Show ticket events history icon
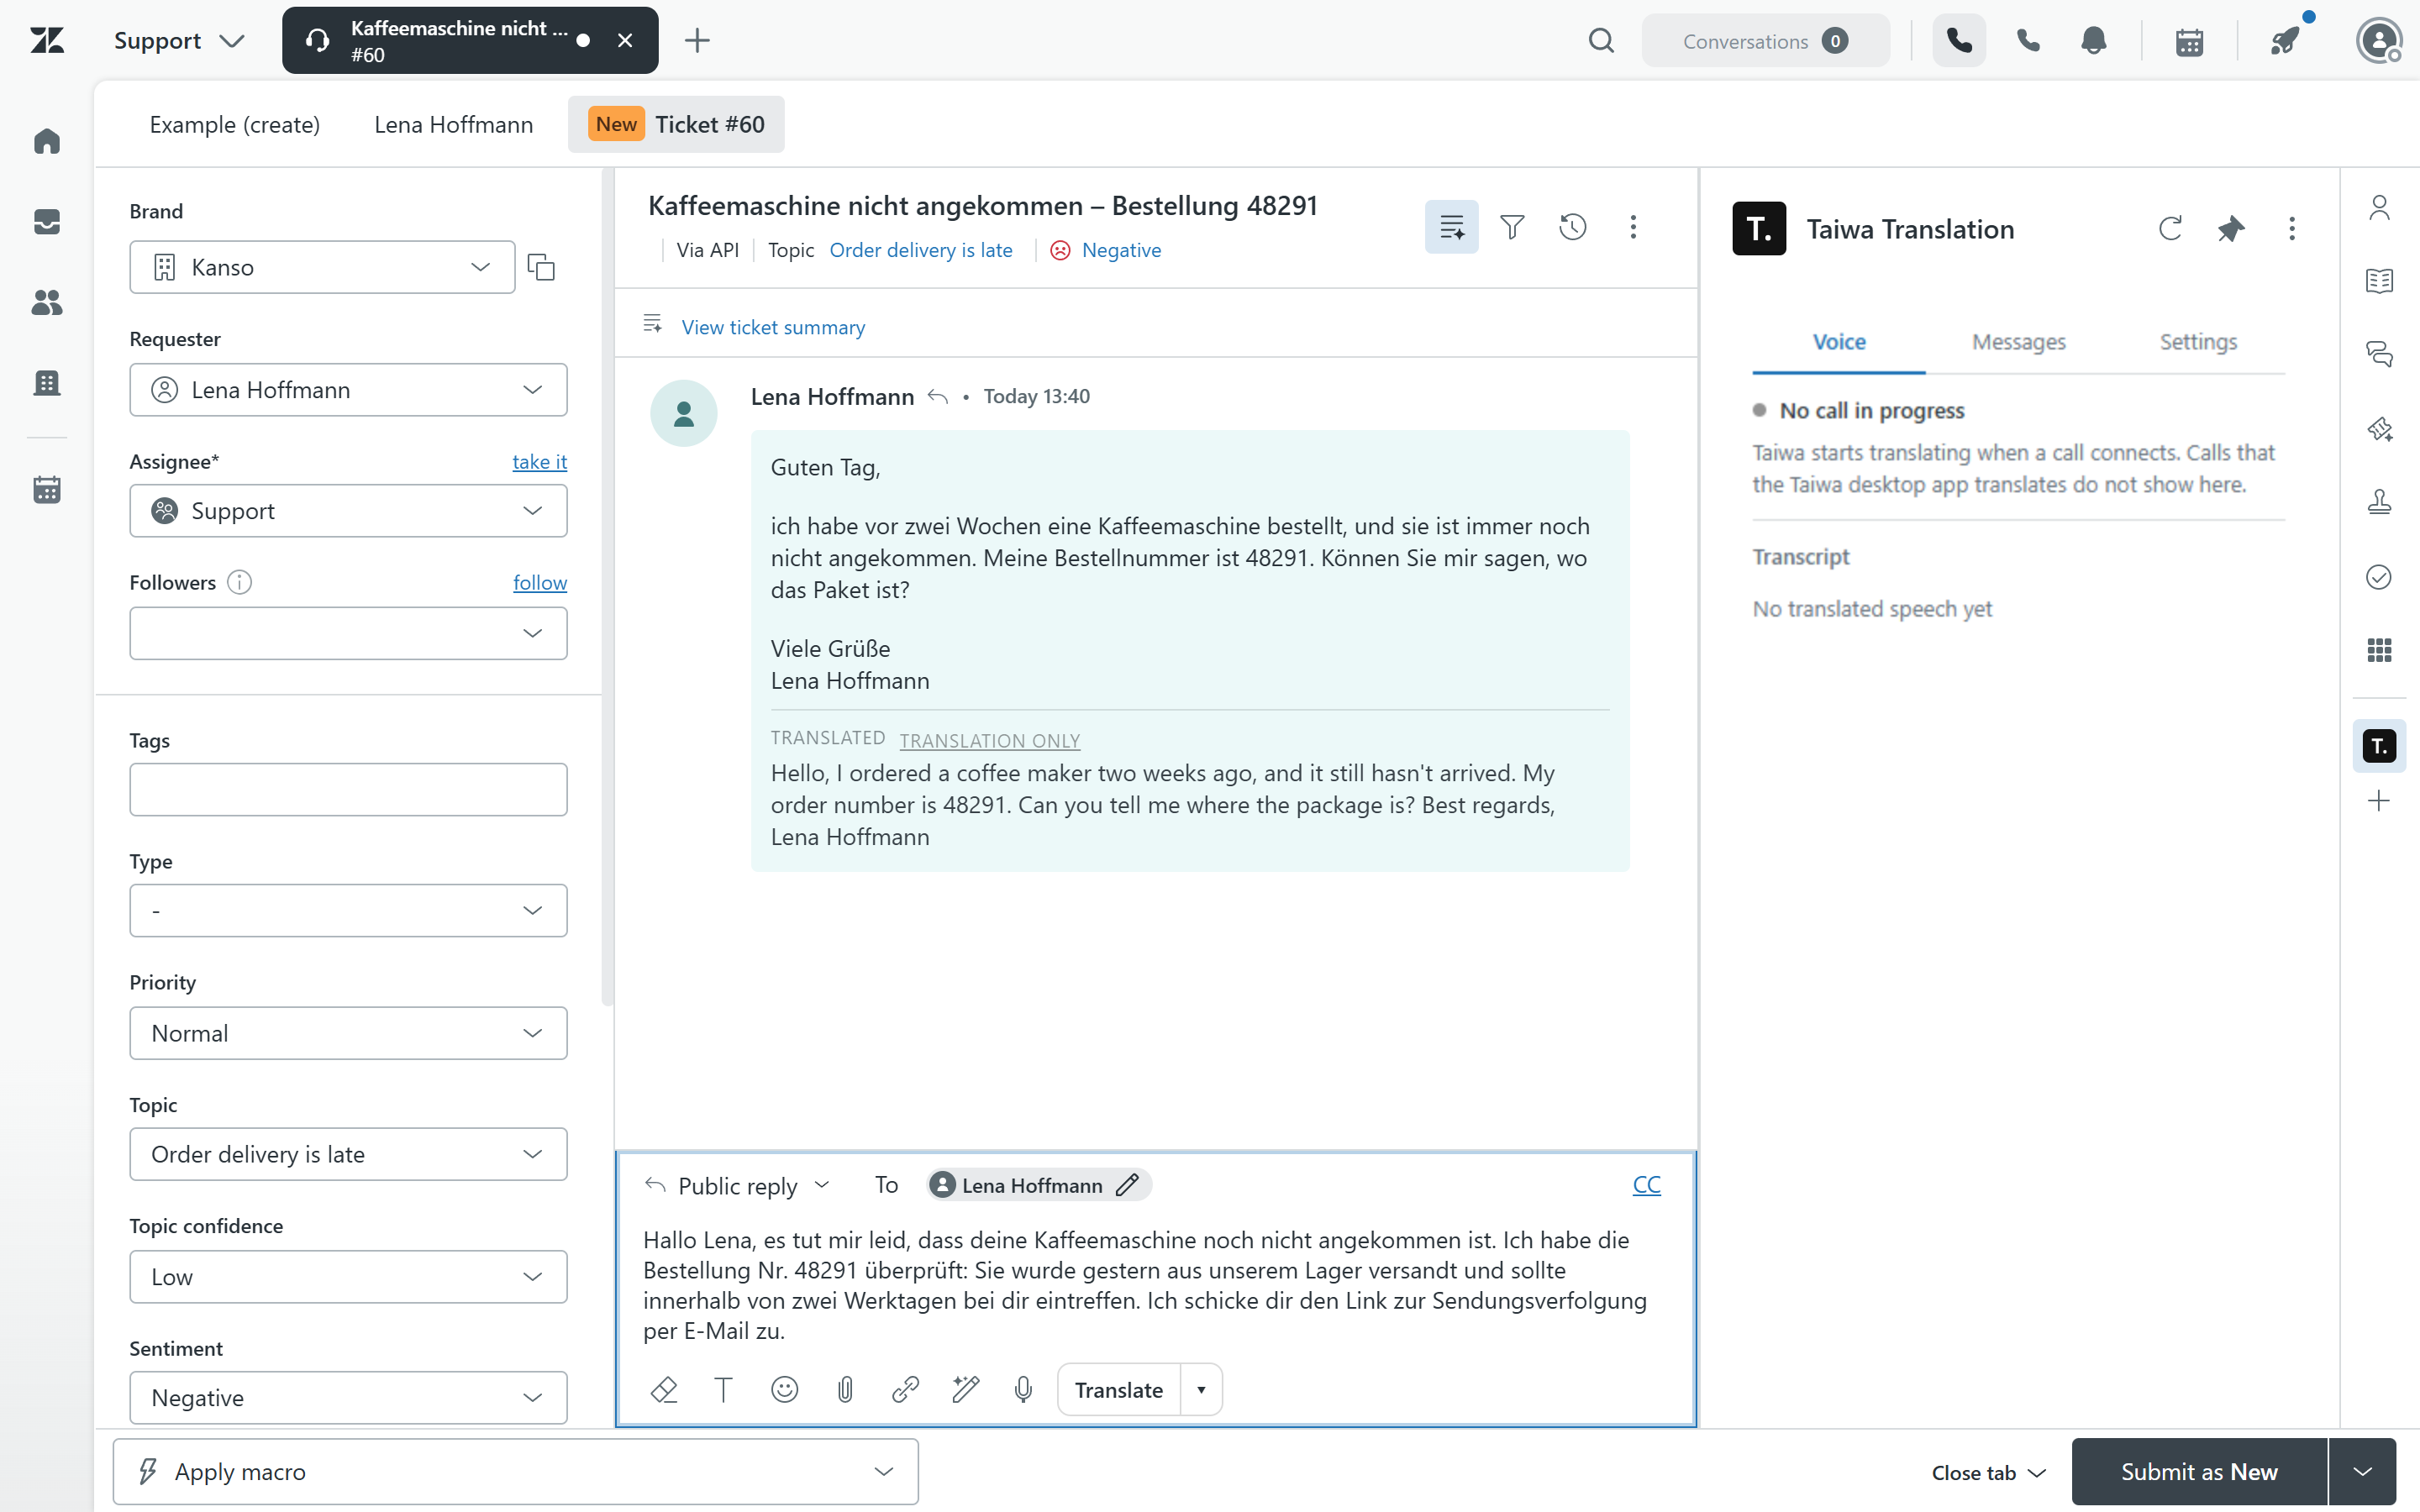2420x1512 pixels. coord(1573,227)
